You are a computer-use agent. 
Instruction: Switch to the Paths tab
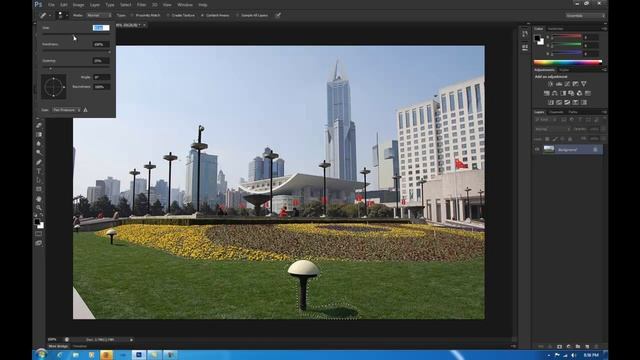point(573,112)
